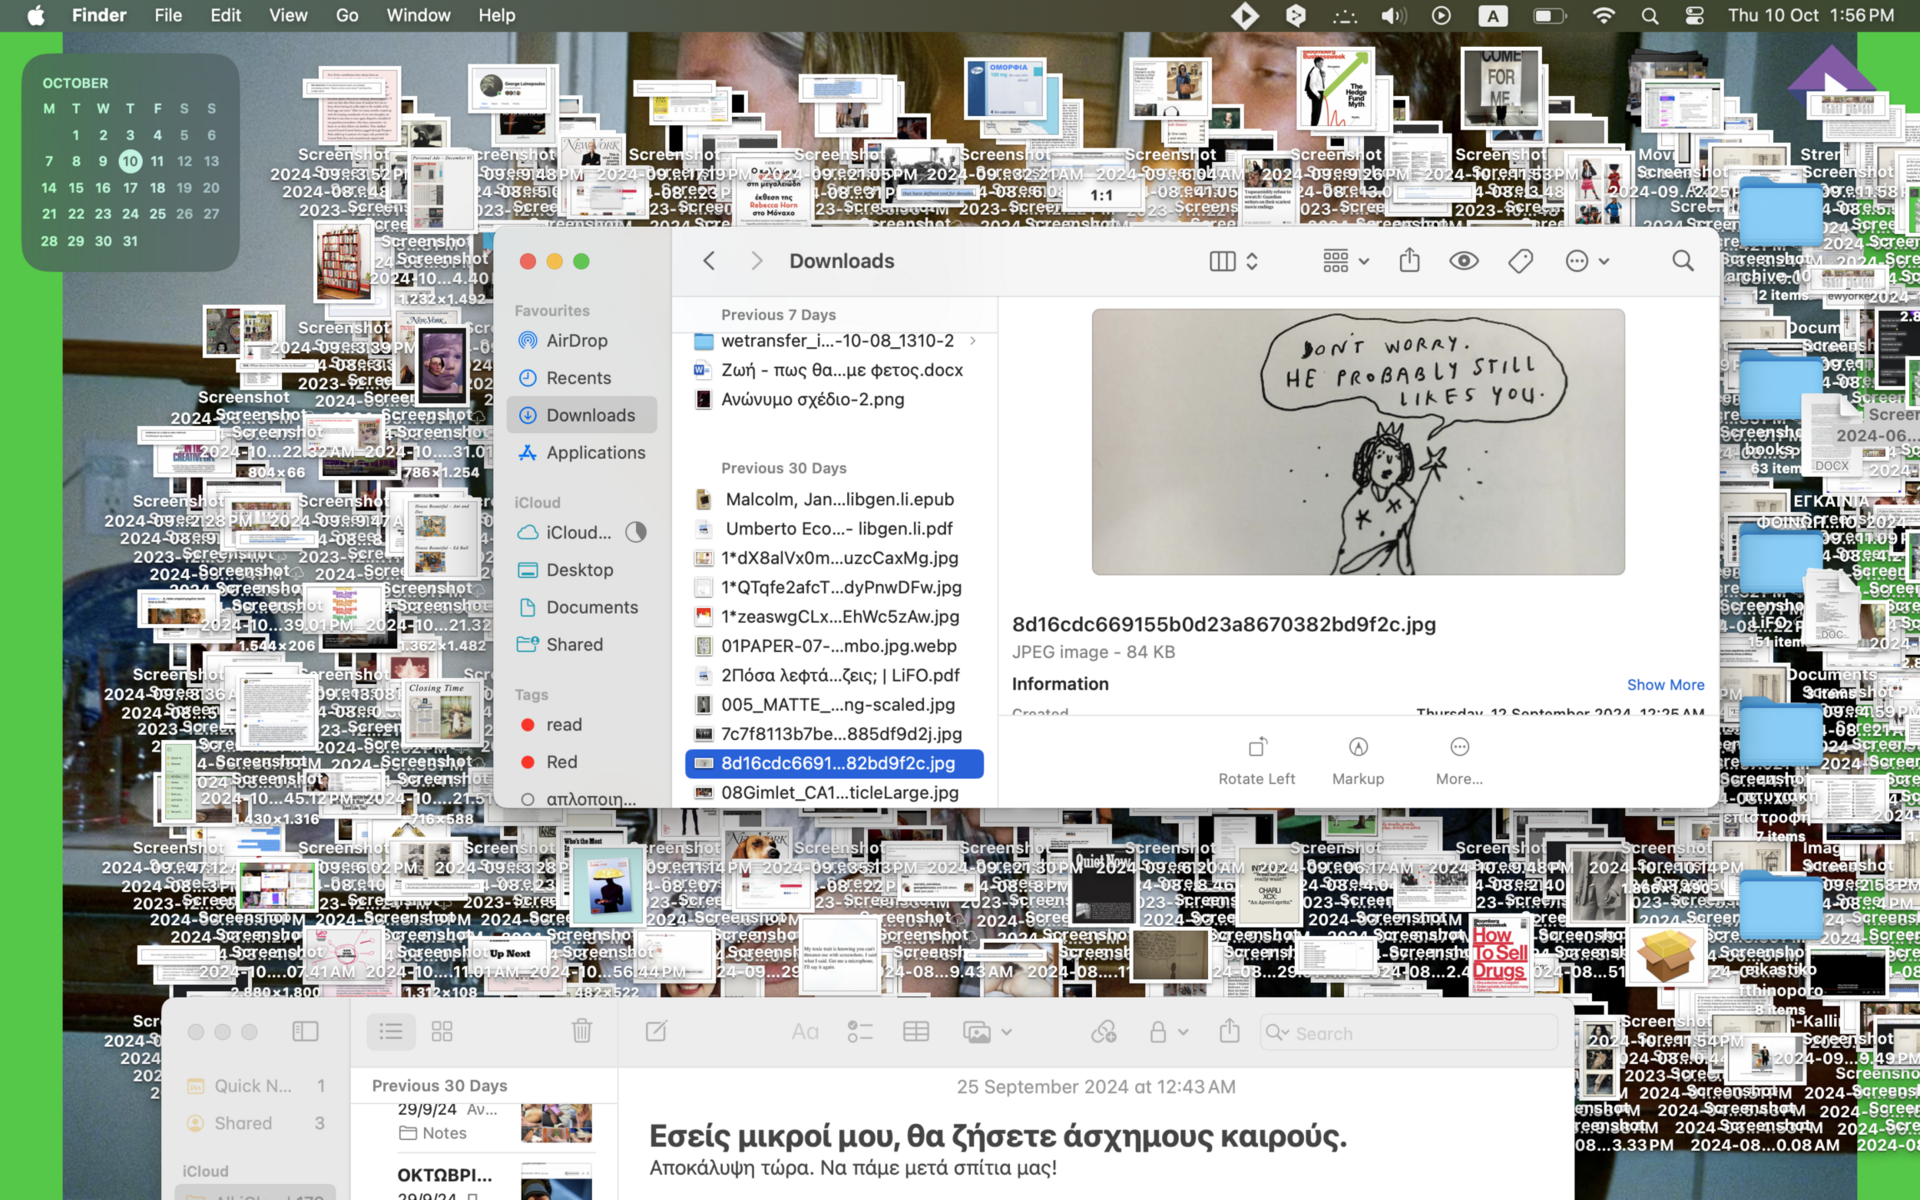Select Downloads in Finder sidebar

581,415
